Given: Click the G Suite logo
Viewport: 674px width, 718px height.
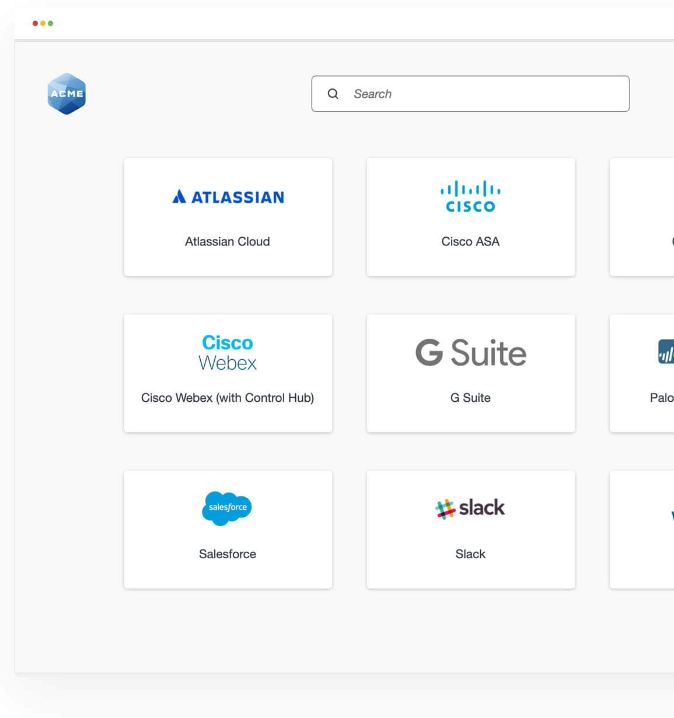Looking at the screenshot, I should coord(471,353).
